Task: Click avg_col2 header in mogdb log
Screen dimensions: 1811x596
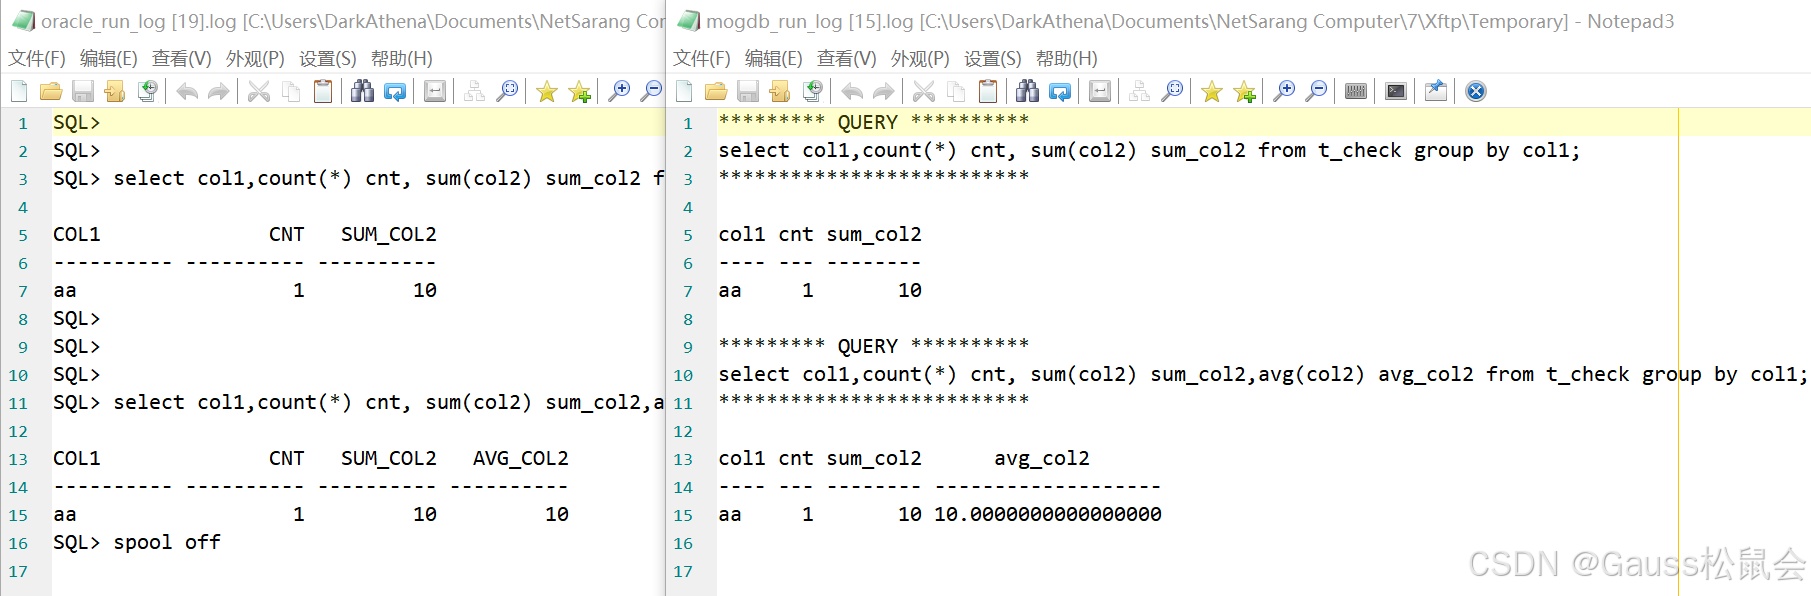Action: (x=1042, y=458)
